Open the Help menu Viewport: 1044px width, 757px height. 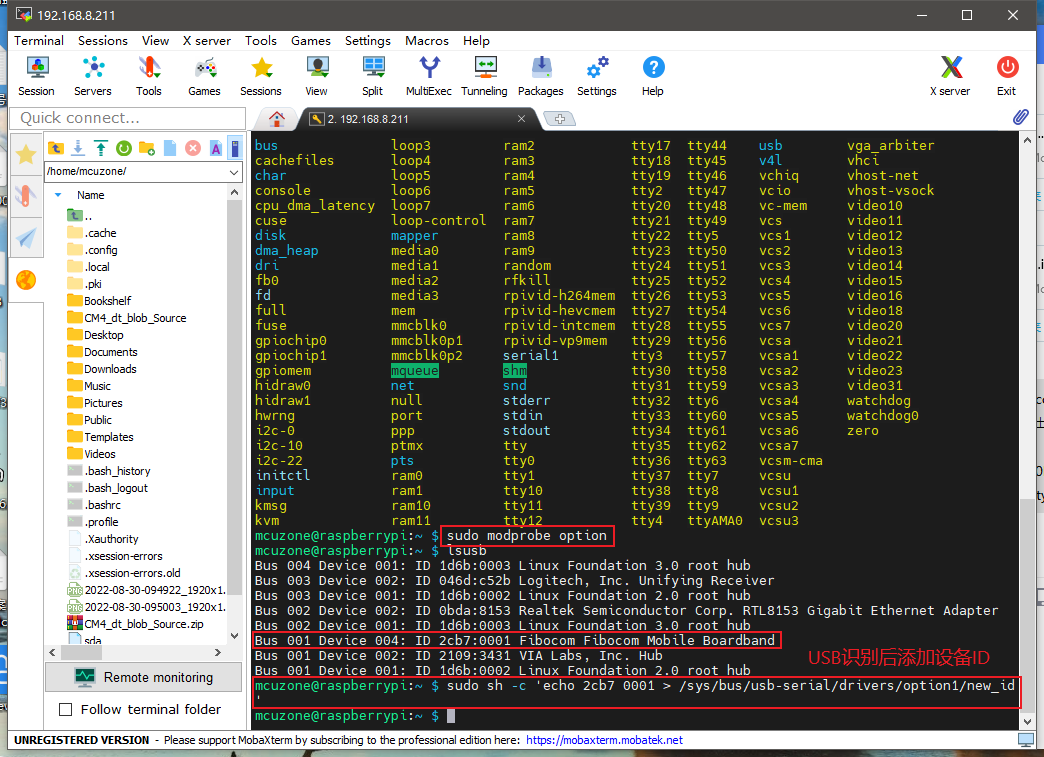476,41
